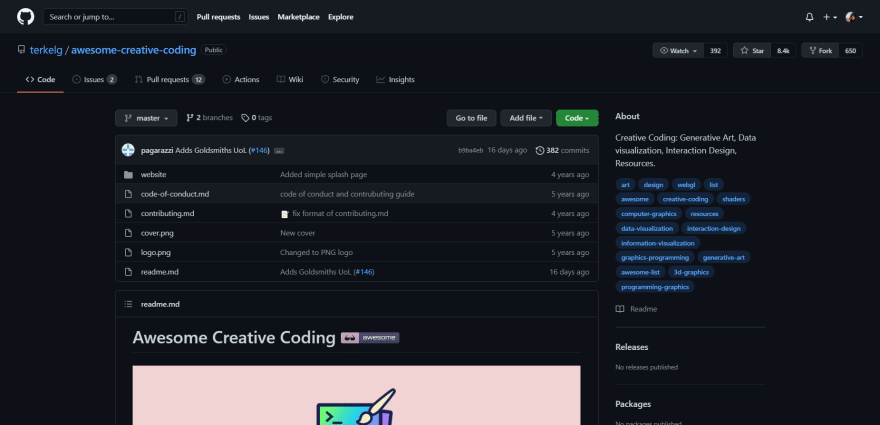Switch to the Pull requests repo tab
Screen dimensions: 880x425
pos(169,80)
